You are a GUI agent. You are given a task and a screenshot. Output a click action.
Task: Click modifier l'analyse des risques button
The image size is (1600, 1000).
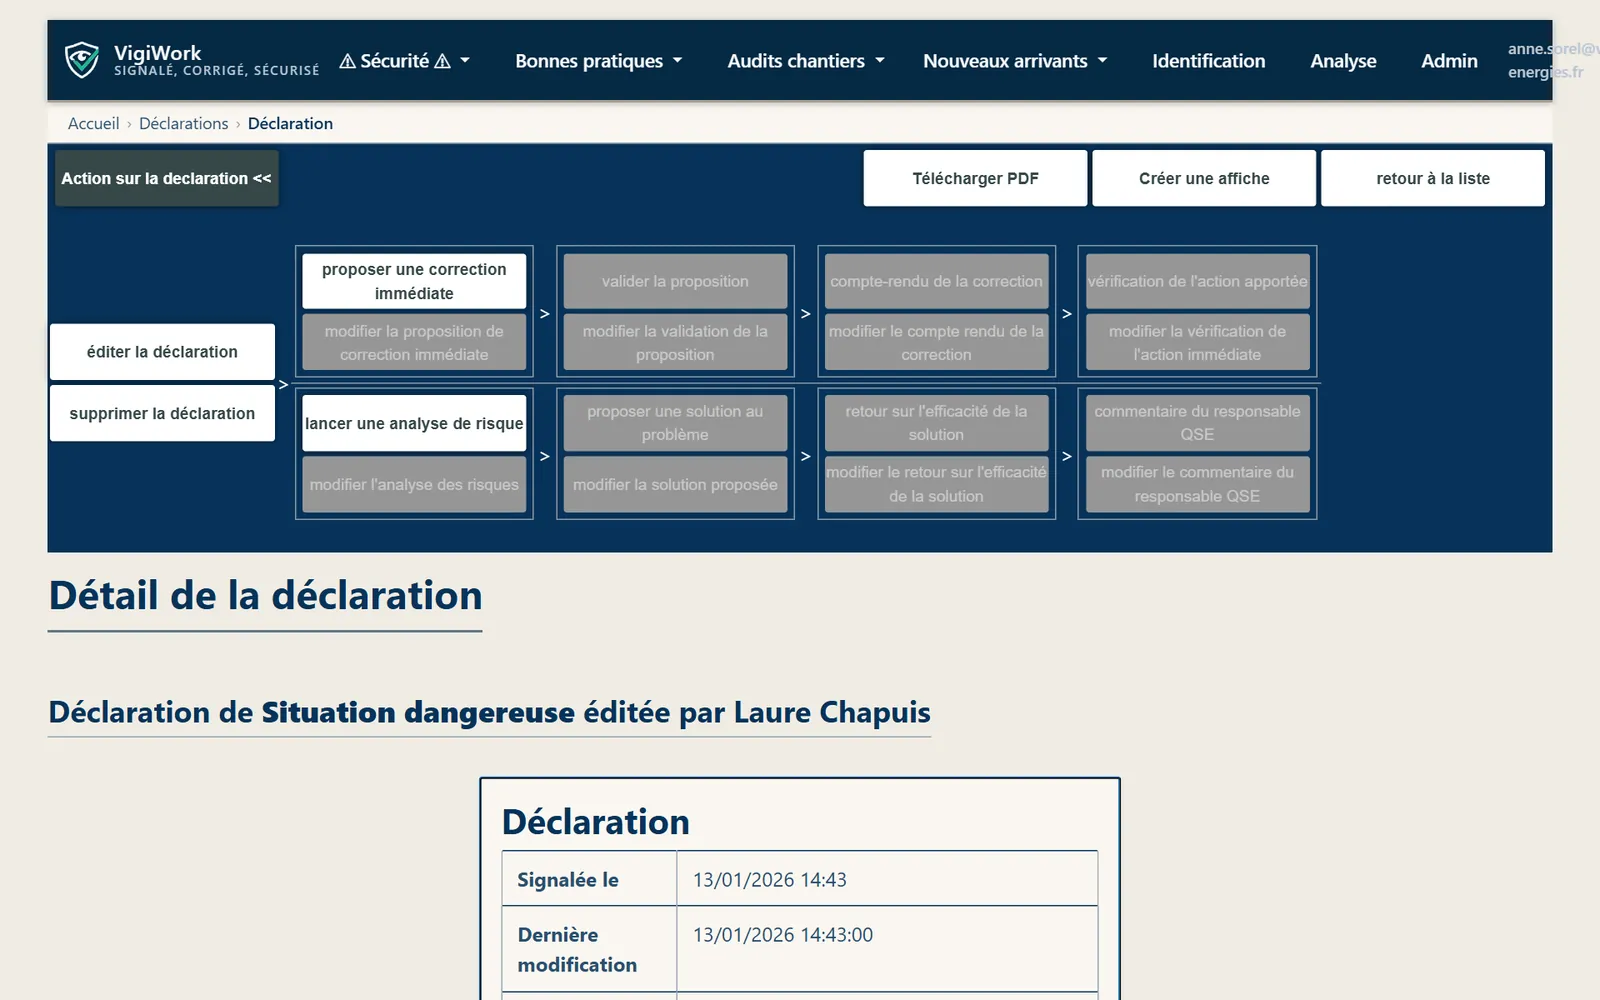414,484
